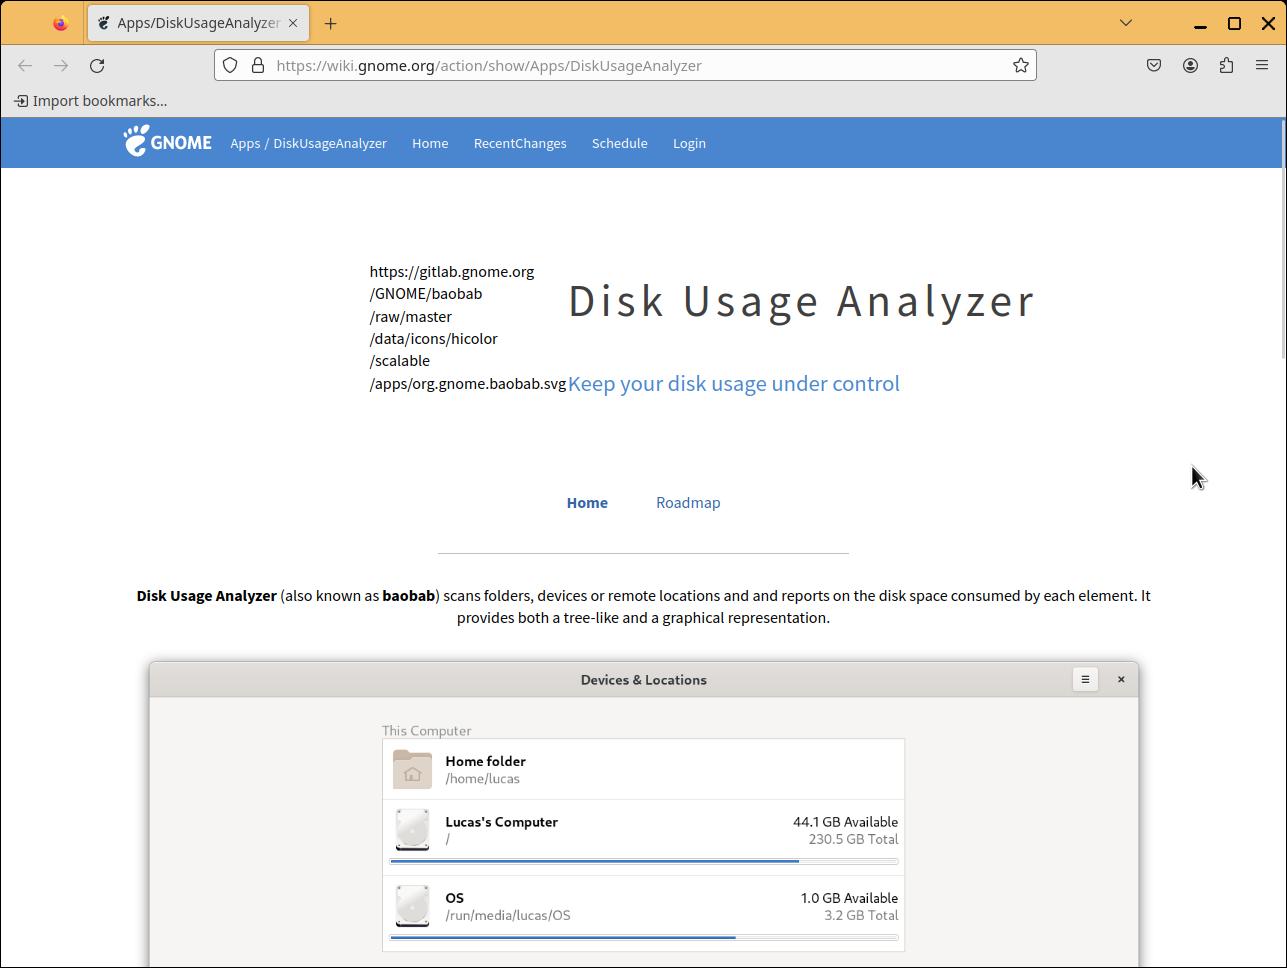The height and width of the screenshot is (968, 1287).
Task: Click the close X in the Devices & Locations window
Action: [x=1121, y=679]
